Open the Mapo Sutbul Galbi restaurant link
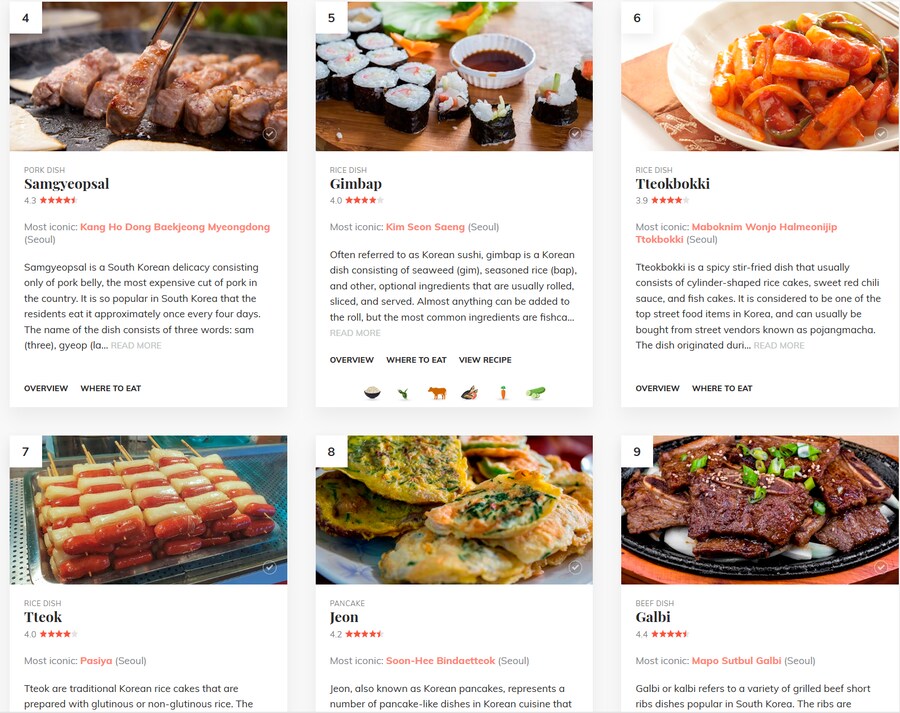Viewport: 900px width, 713px height. point(736,661)
